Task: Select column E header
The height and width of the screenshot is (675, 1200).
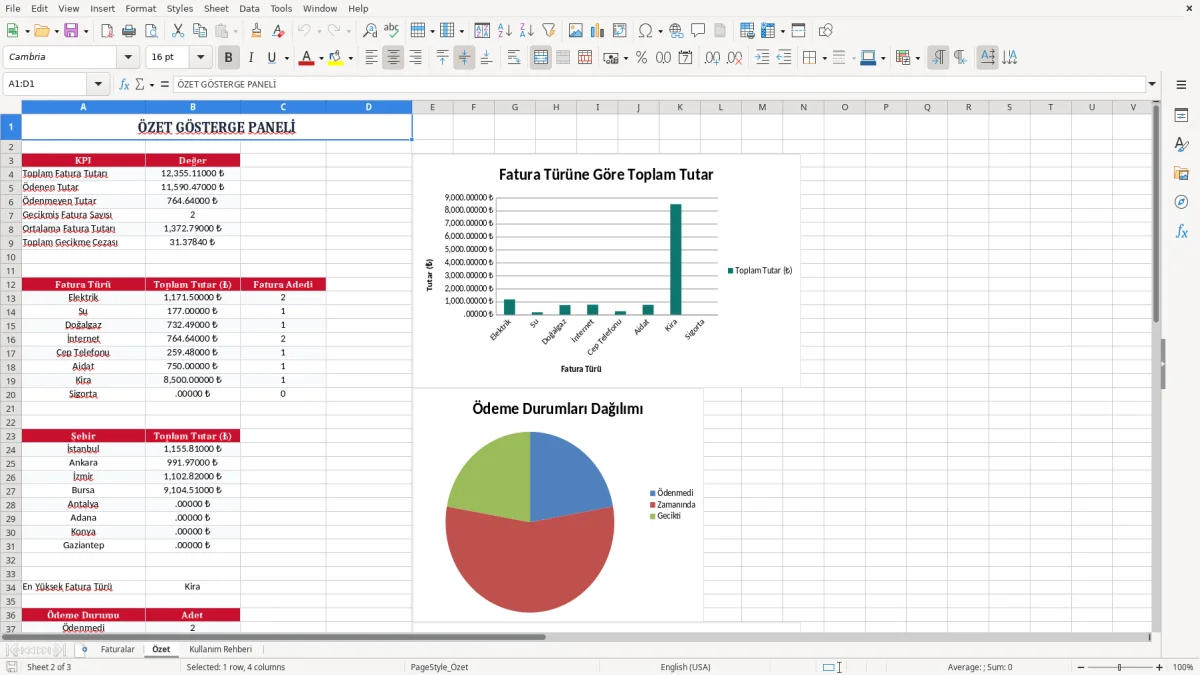Action: [432, 107]
